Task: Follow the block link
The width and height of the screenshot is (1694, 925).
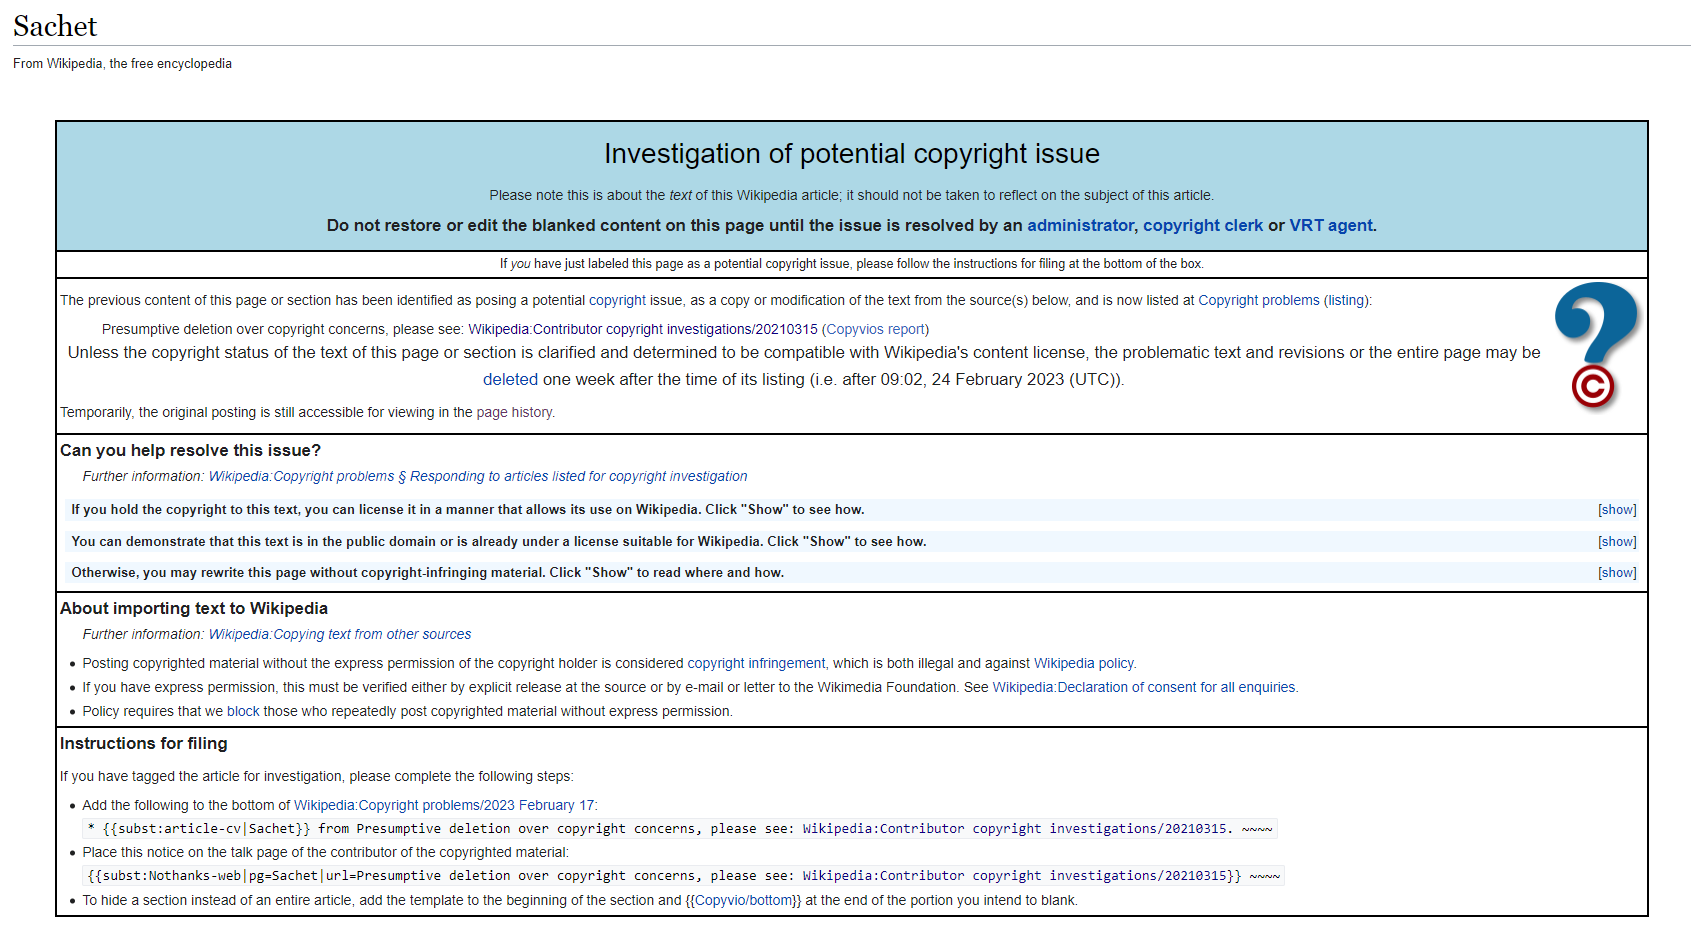Action: pos(243,712)
